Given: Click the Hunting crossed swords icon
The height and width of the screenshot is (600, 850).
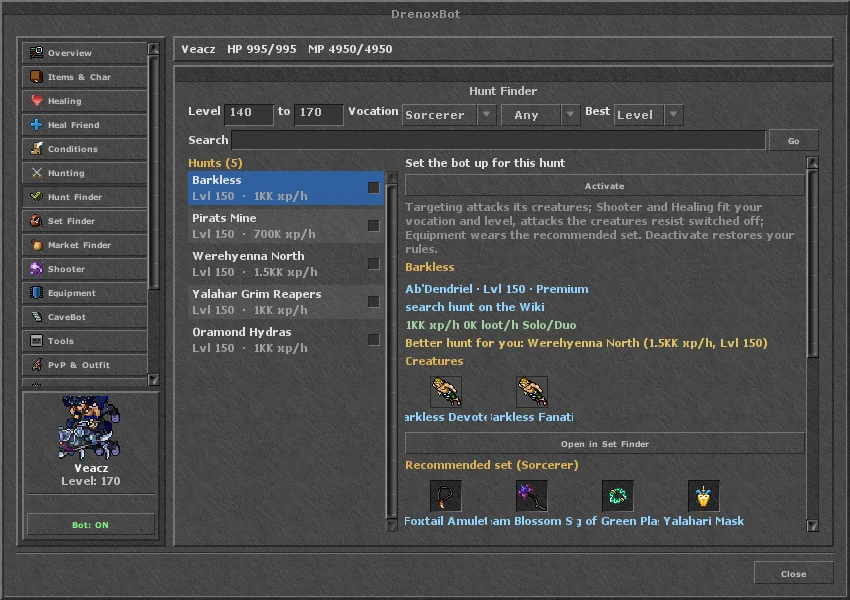Looking at the screenshot, I should 36,172.
